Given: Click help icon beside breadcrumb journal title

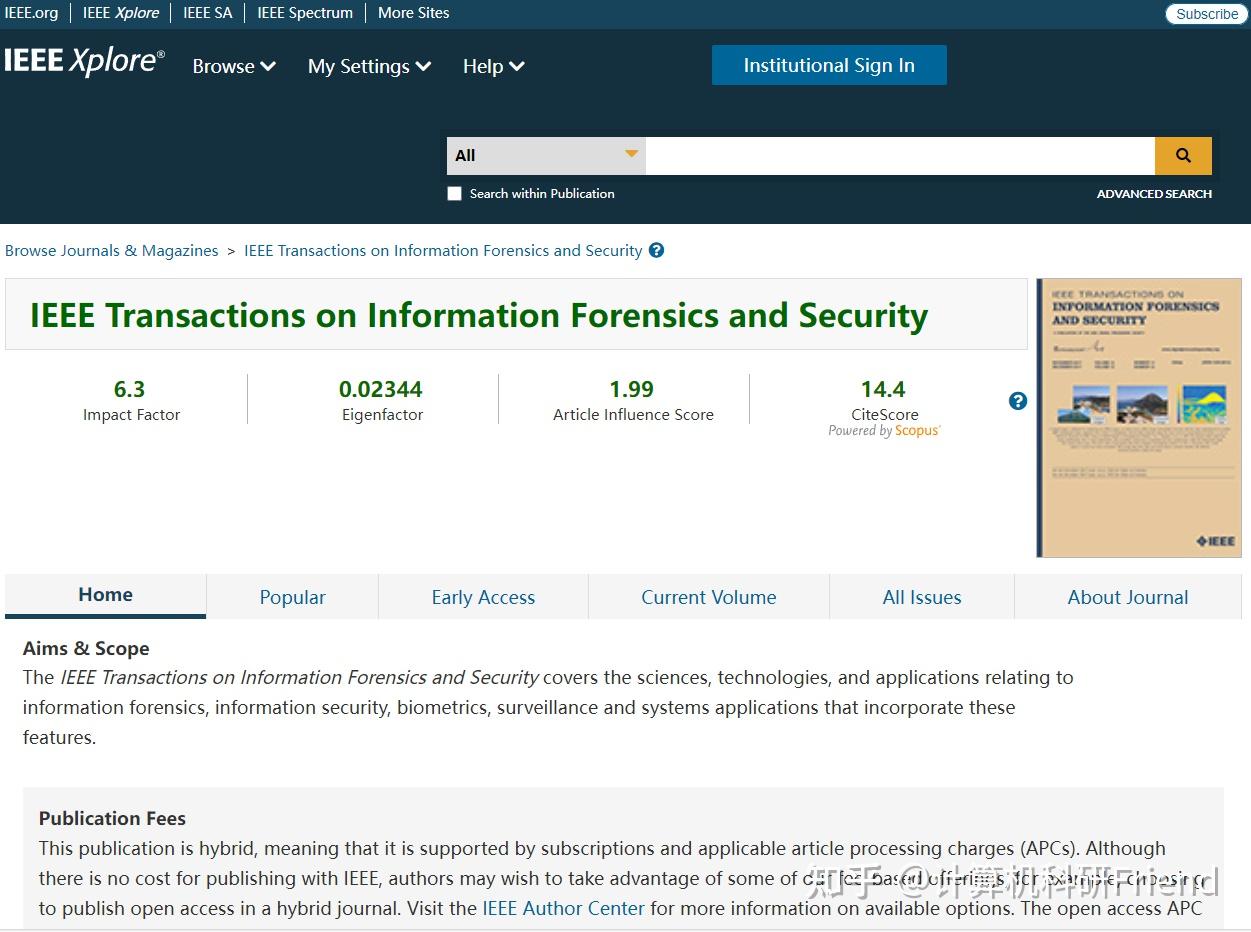Looking at the screenshot, I should [x=656, y=250].
